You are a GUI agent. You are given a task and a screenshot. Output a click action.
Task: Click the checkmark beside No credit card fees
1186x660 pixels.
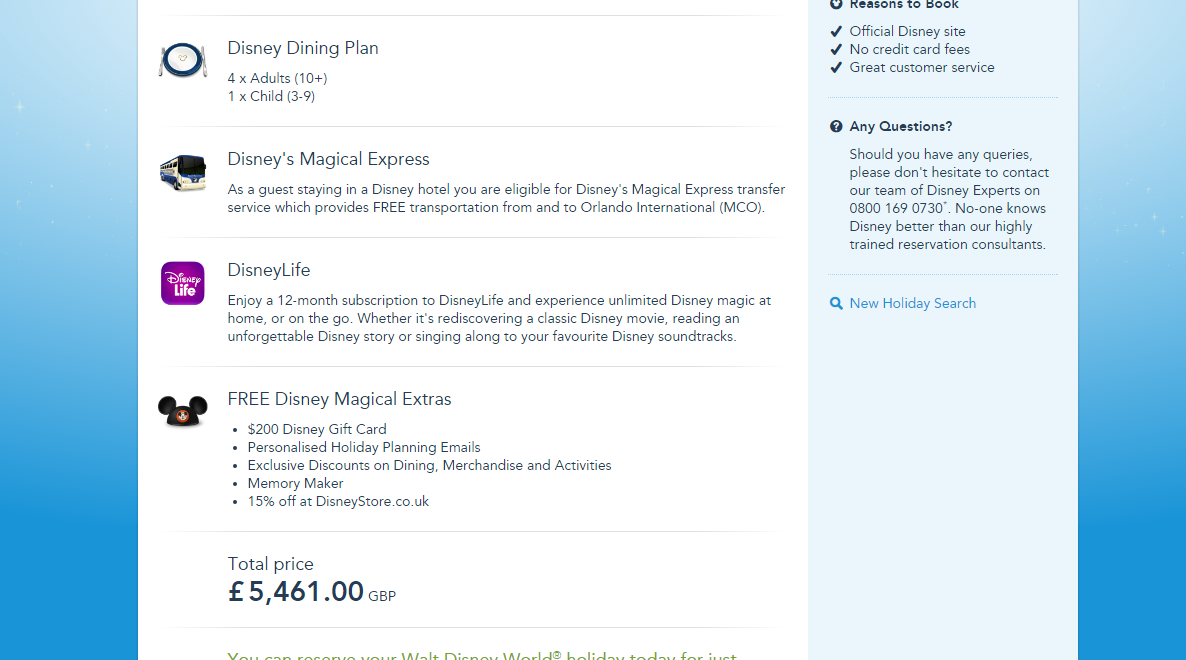[836, 50]
